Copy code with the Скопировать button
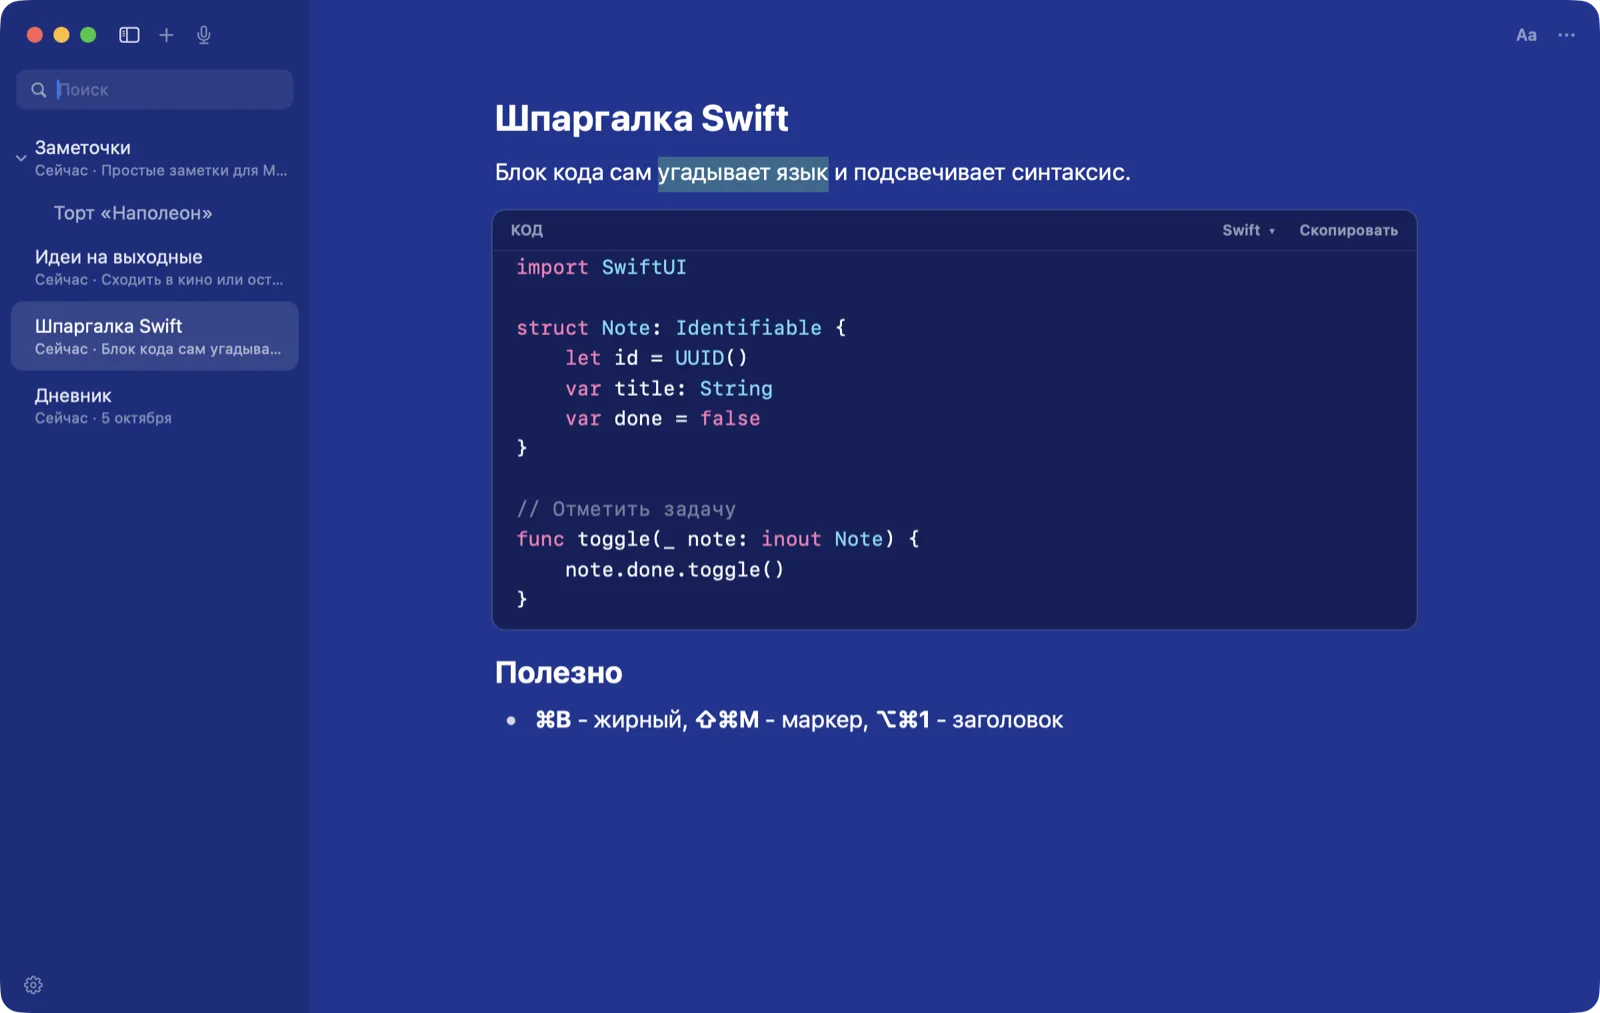 (x=1348, y=230)
